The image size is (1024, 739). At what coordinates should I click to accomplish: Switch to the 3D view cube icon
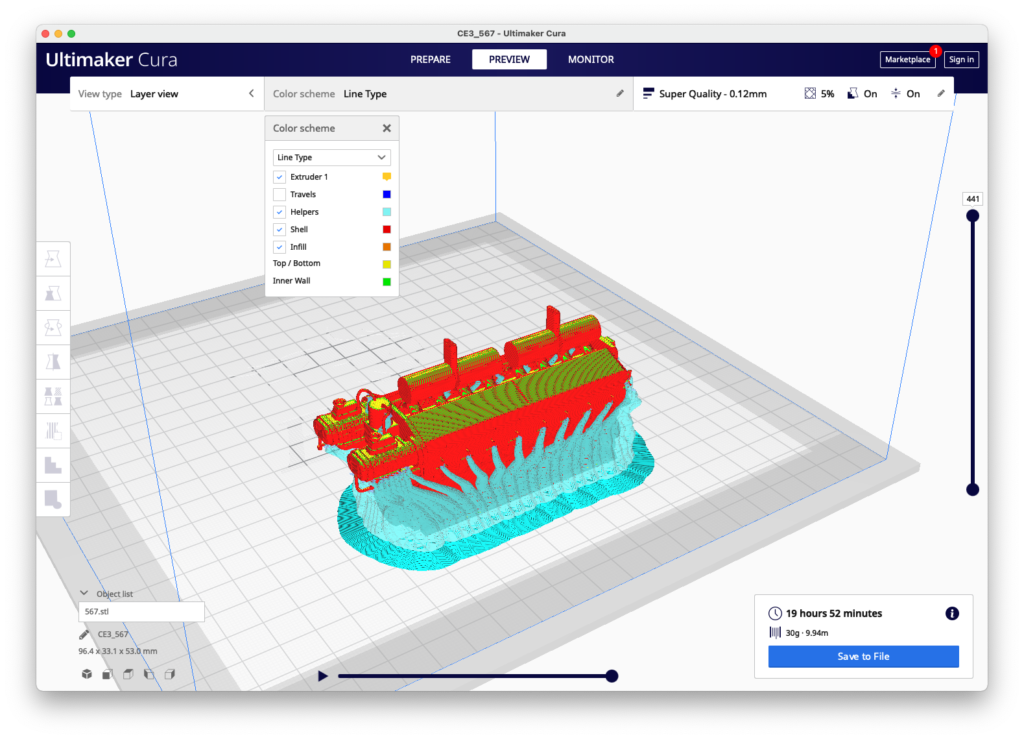click(87, 674)
